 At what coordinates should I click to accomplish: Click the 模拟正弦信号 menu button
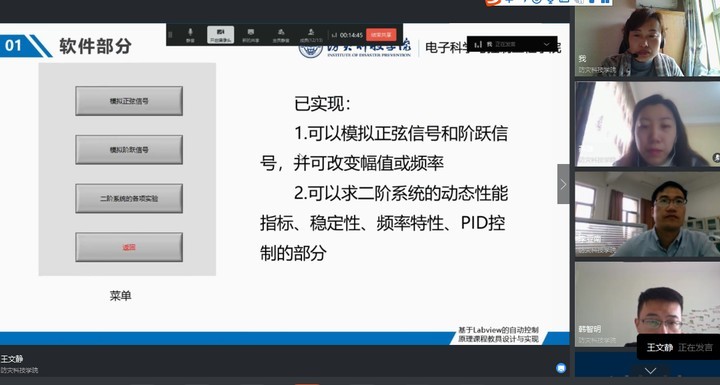129,101
